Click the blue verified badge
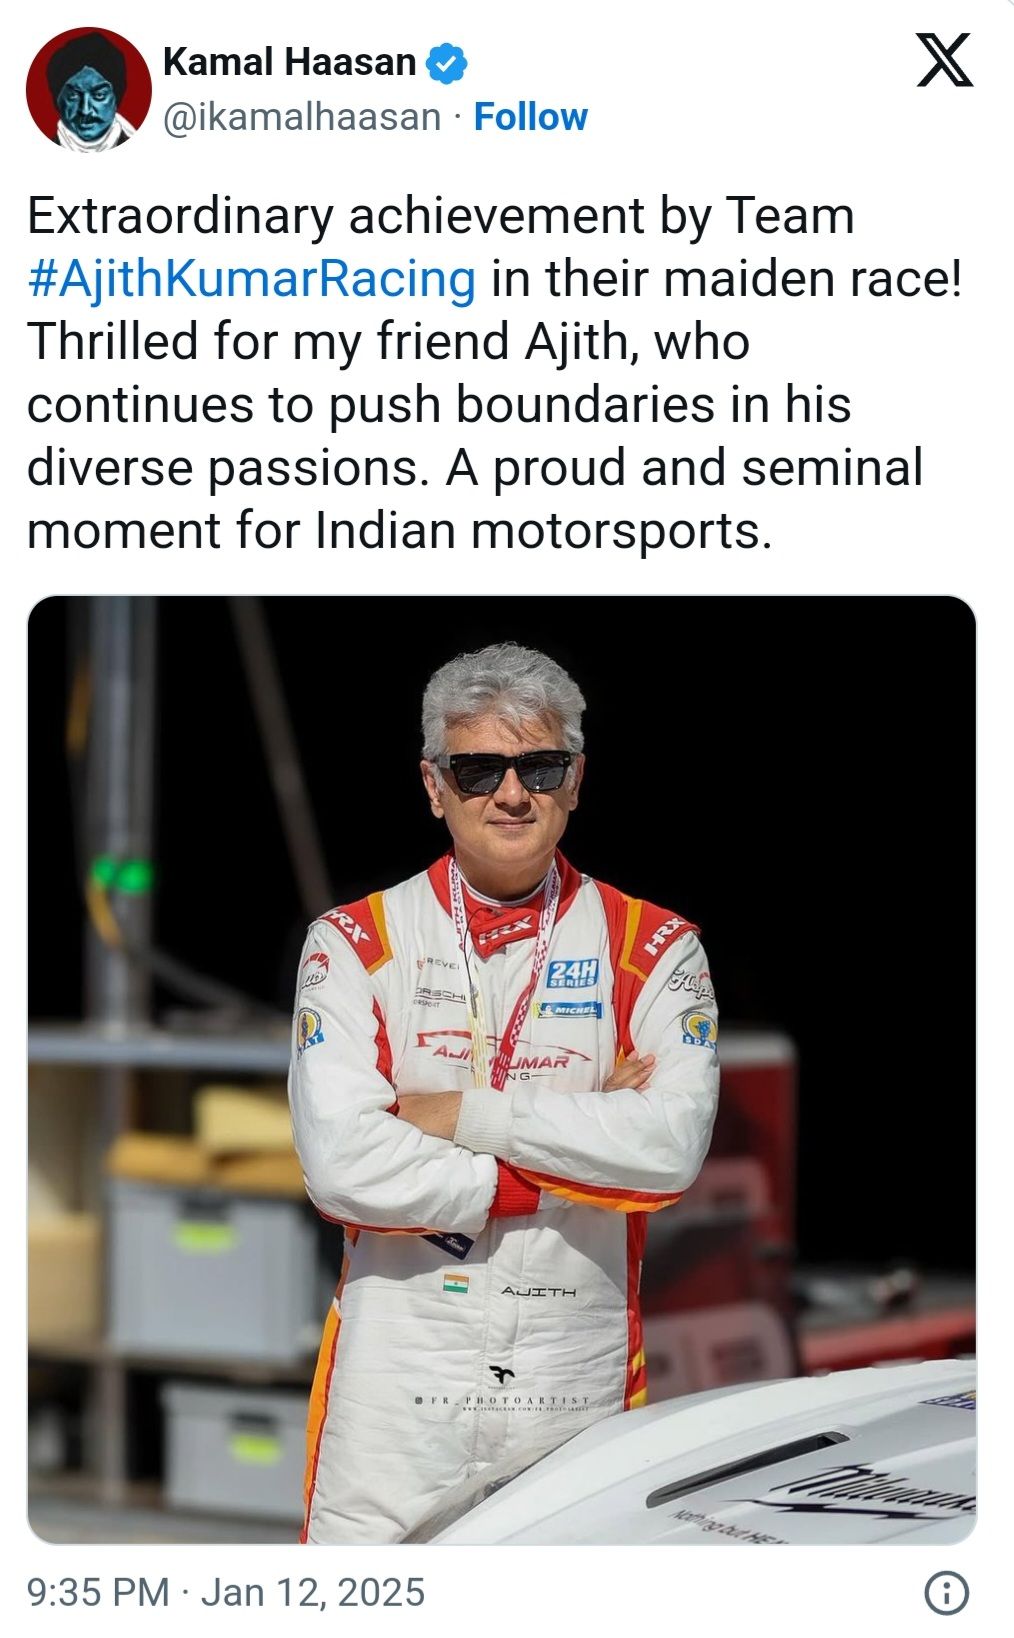 446,63
